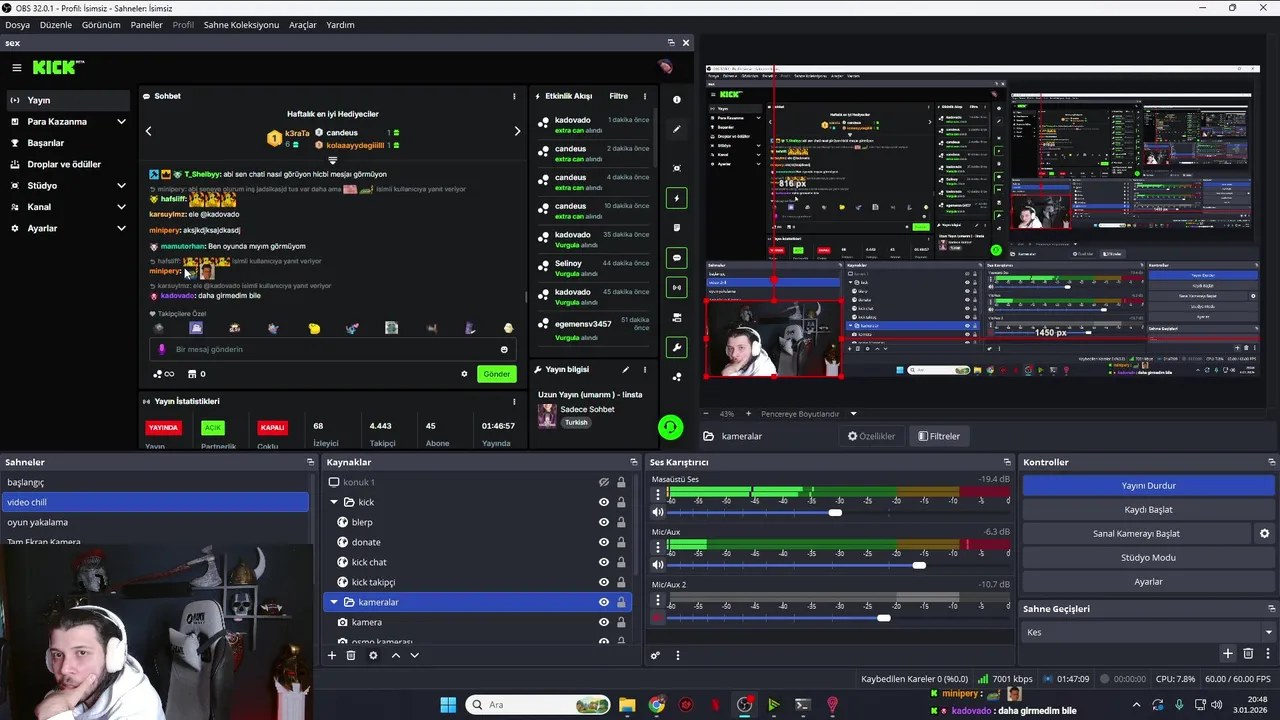Hide the kick chat source

click(604, 562)
